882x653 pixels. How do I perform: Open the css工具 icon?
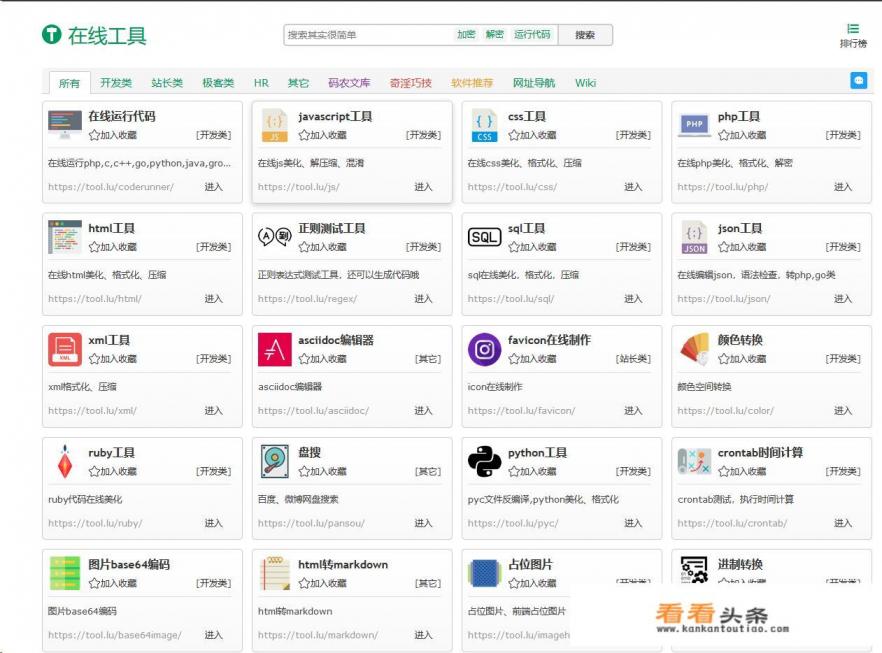484,125
